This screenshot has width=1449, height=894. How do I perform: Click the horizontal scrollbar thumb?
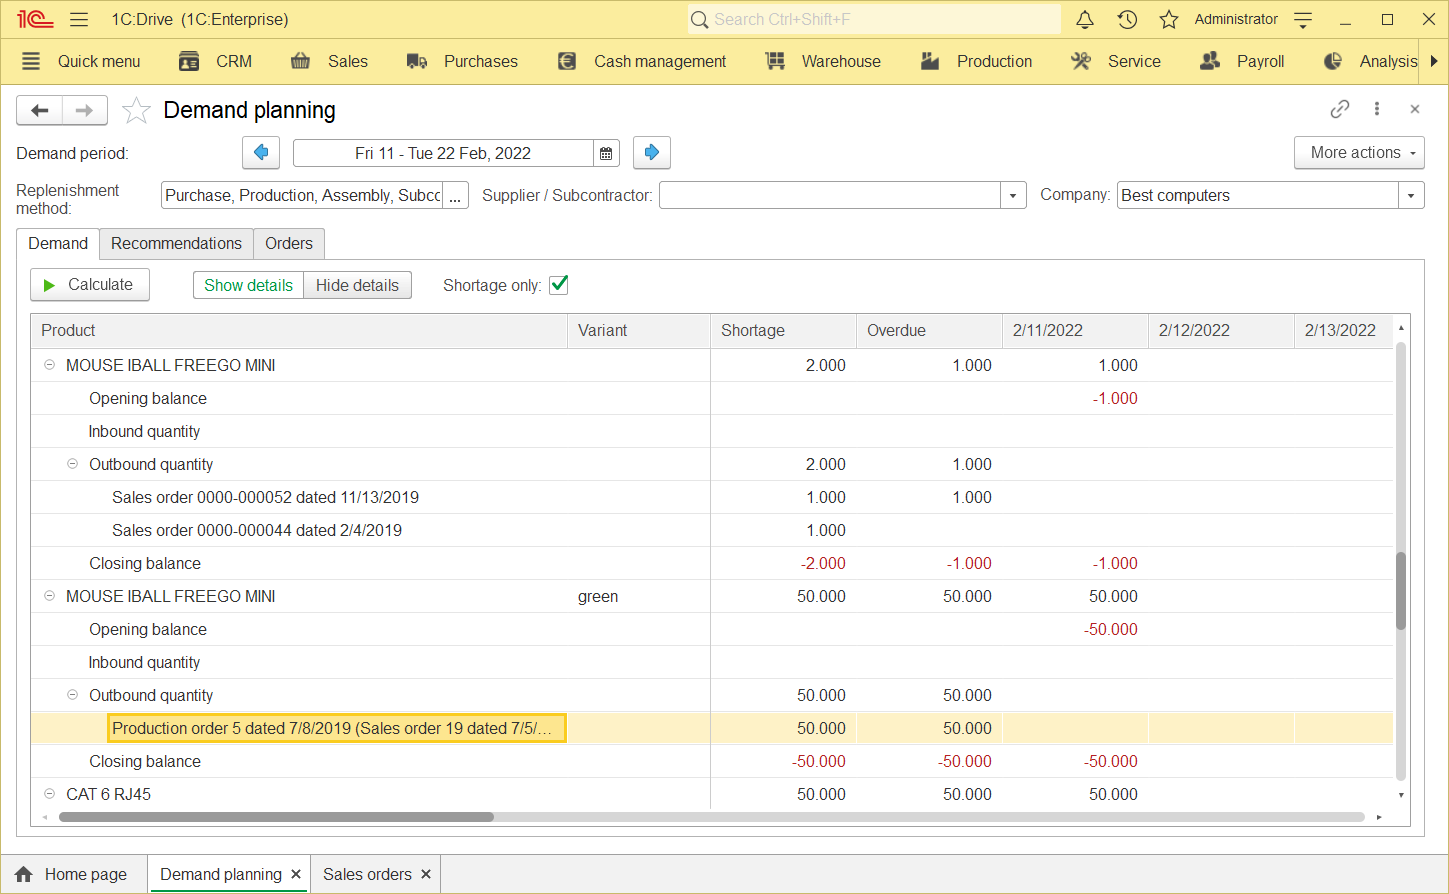coord(276,817)
